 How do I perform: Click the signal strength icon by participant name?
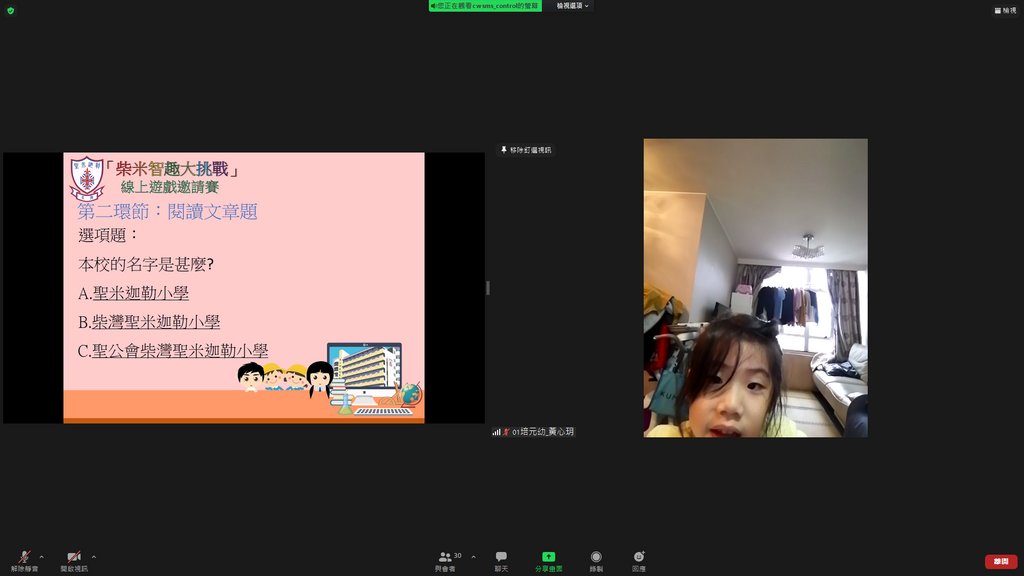[496, 432]
